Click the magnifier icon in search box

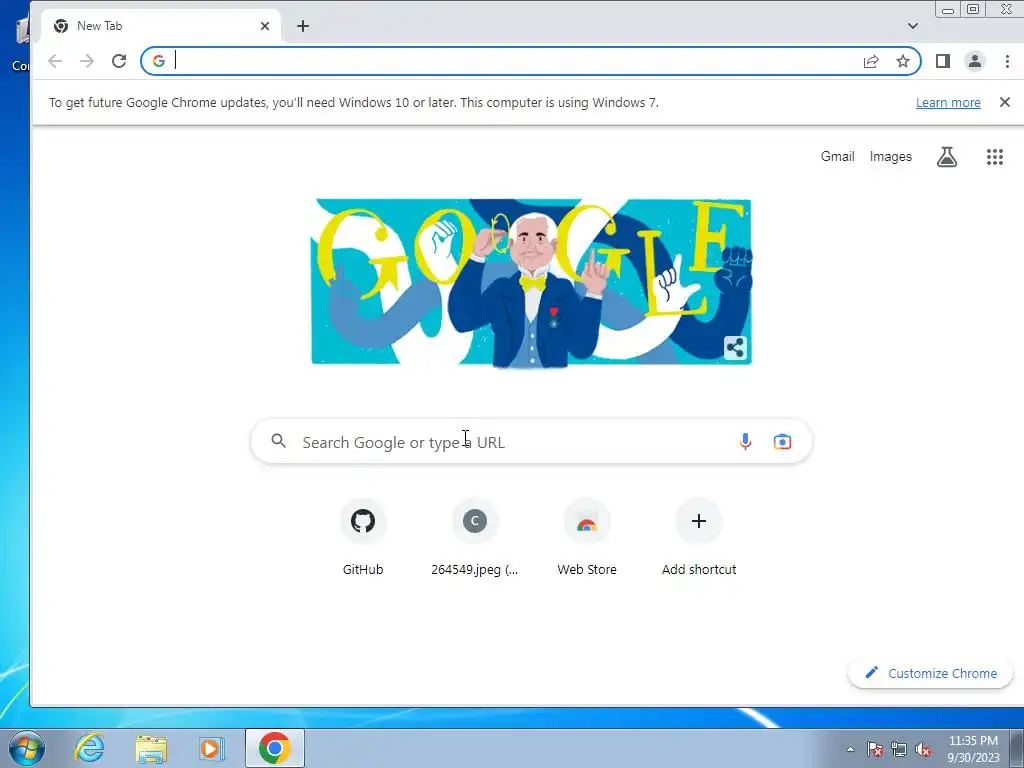279,441
